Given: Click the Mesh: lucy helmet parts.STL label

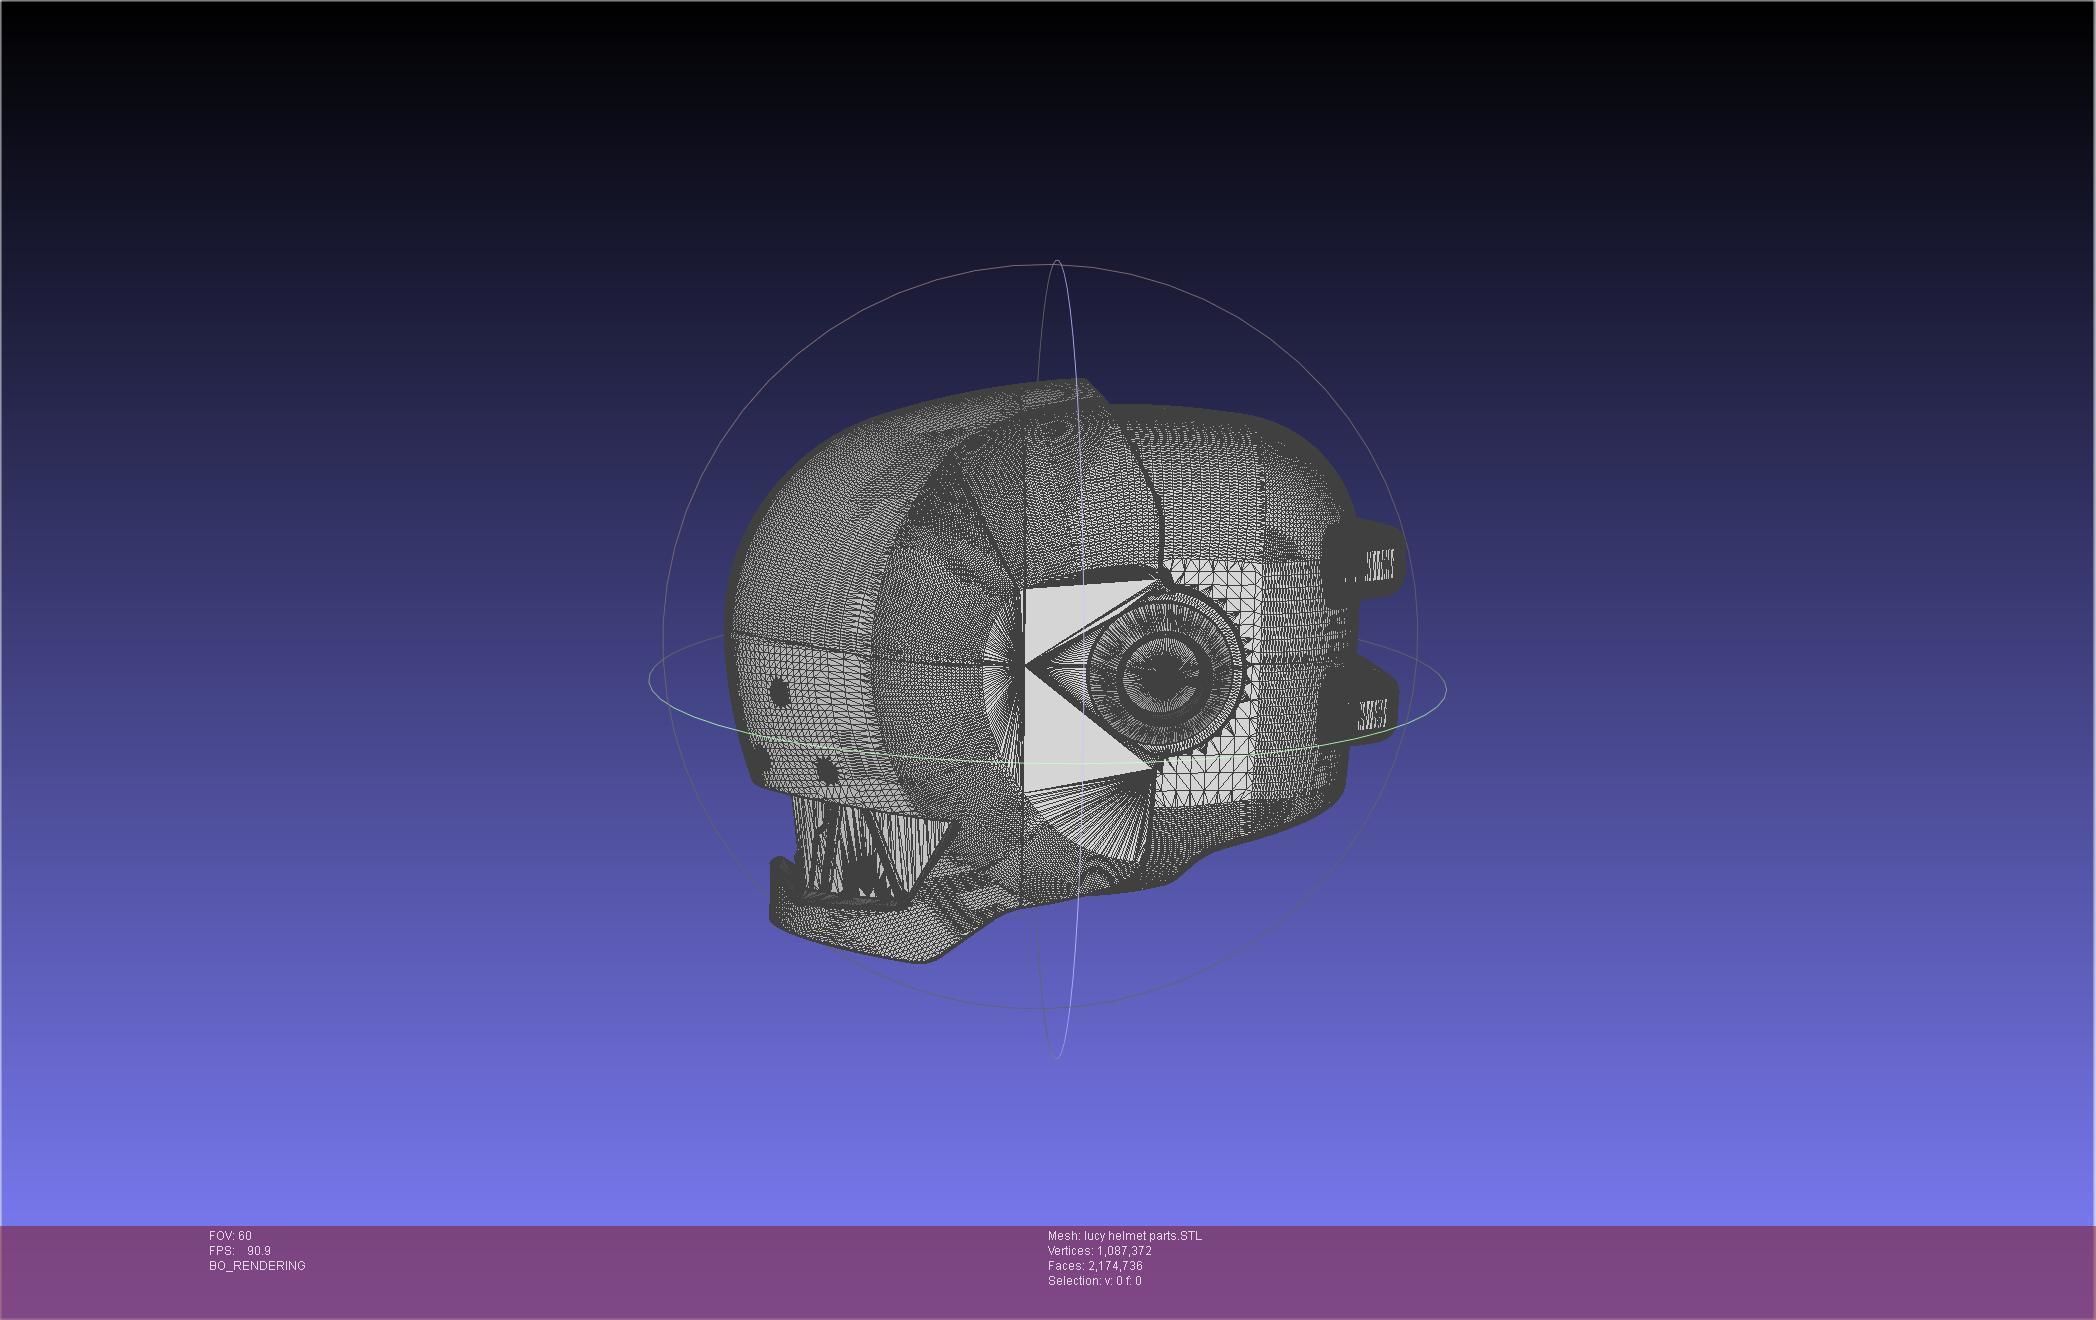Looking at the screenshot, I should [1125, 1236].
